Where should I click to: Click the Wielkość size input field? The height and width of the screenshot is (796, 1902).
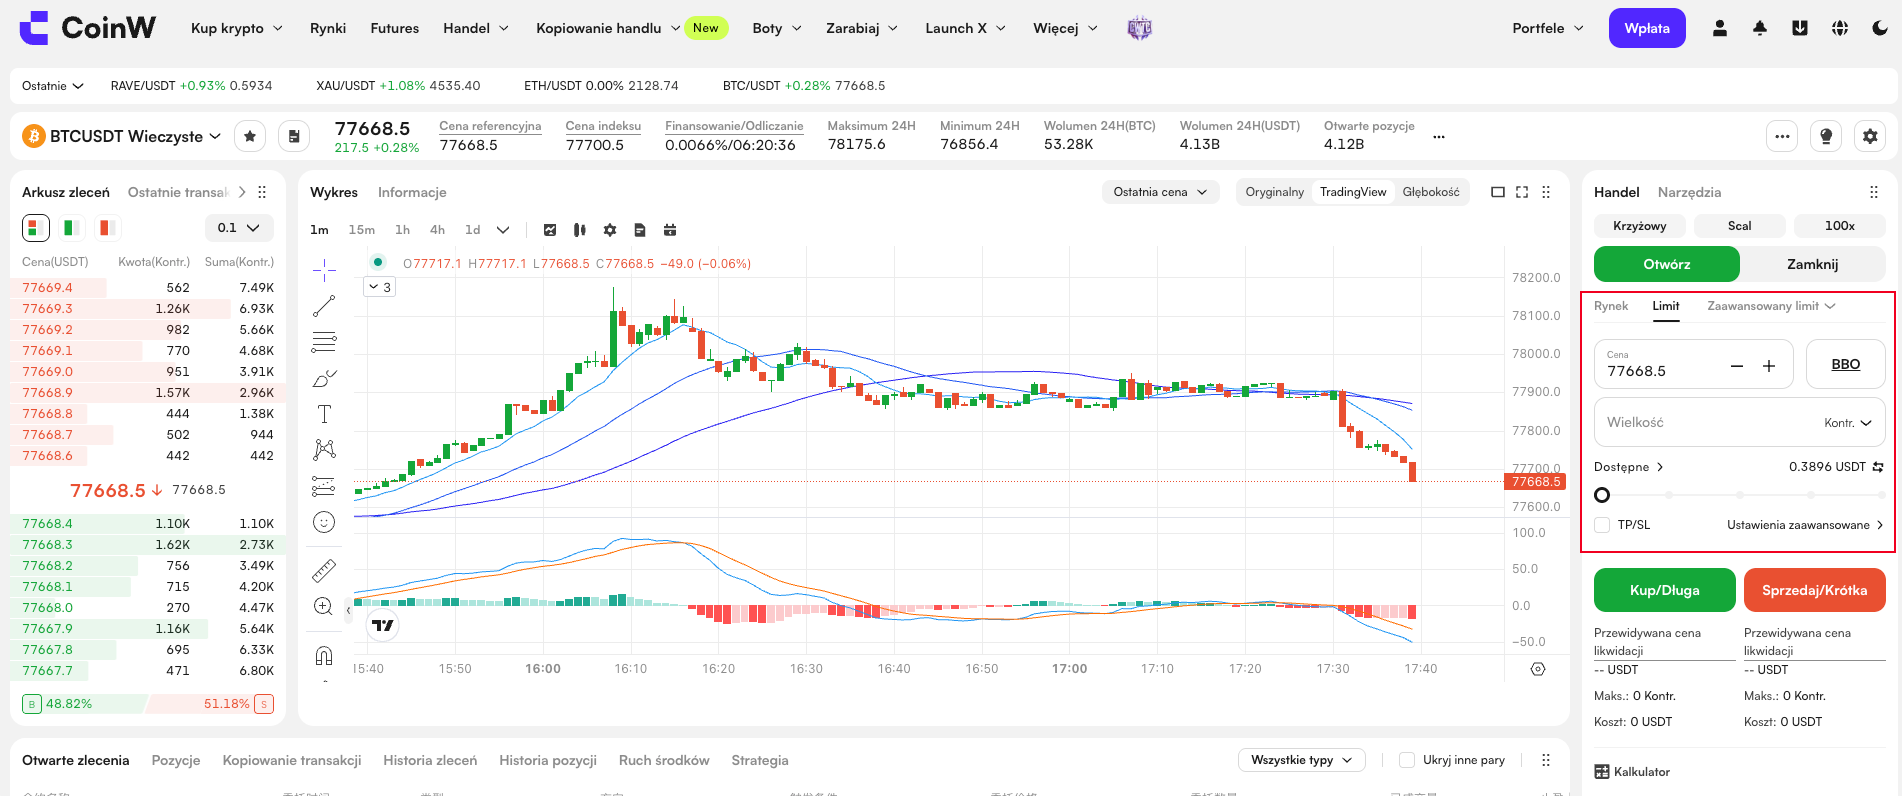click(1740, 422)
